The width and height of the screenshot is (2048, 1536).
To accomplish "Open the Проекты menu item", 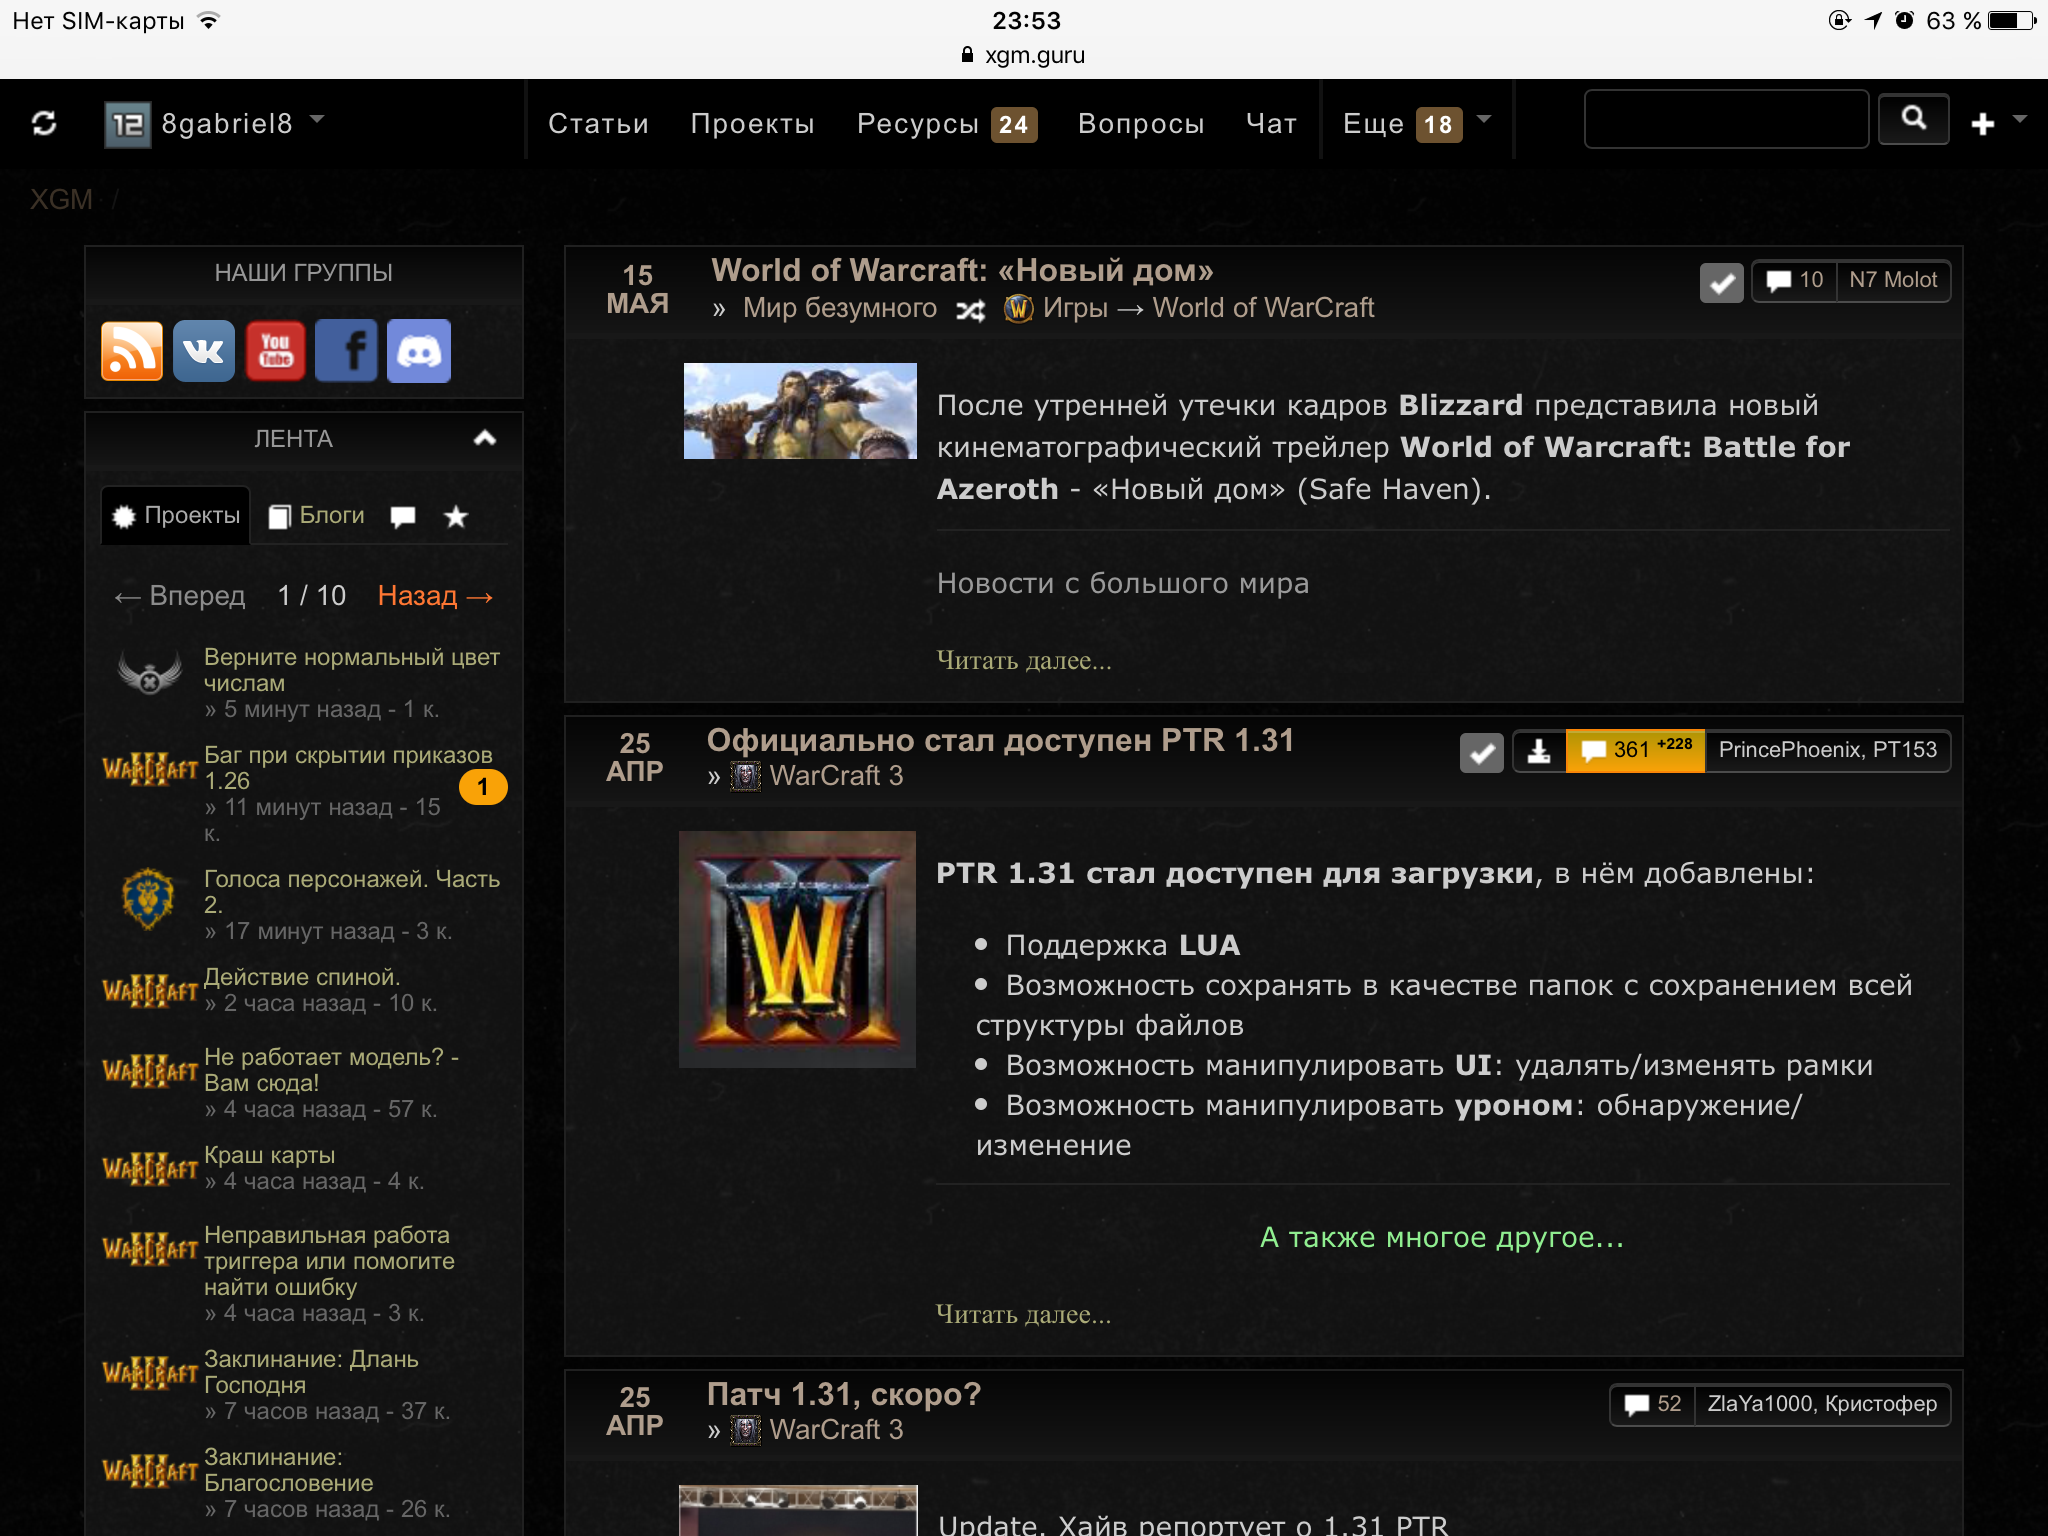I will (x=752, y=123).
